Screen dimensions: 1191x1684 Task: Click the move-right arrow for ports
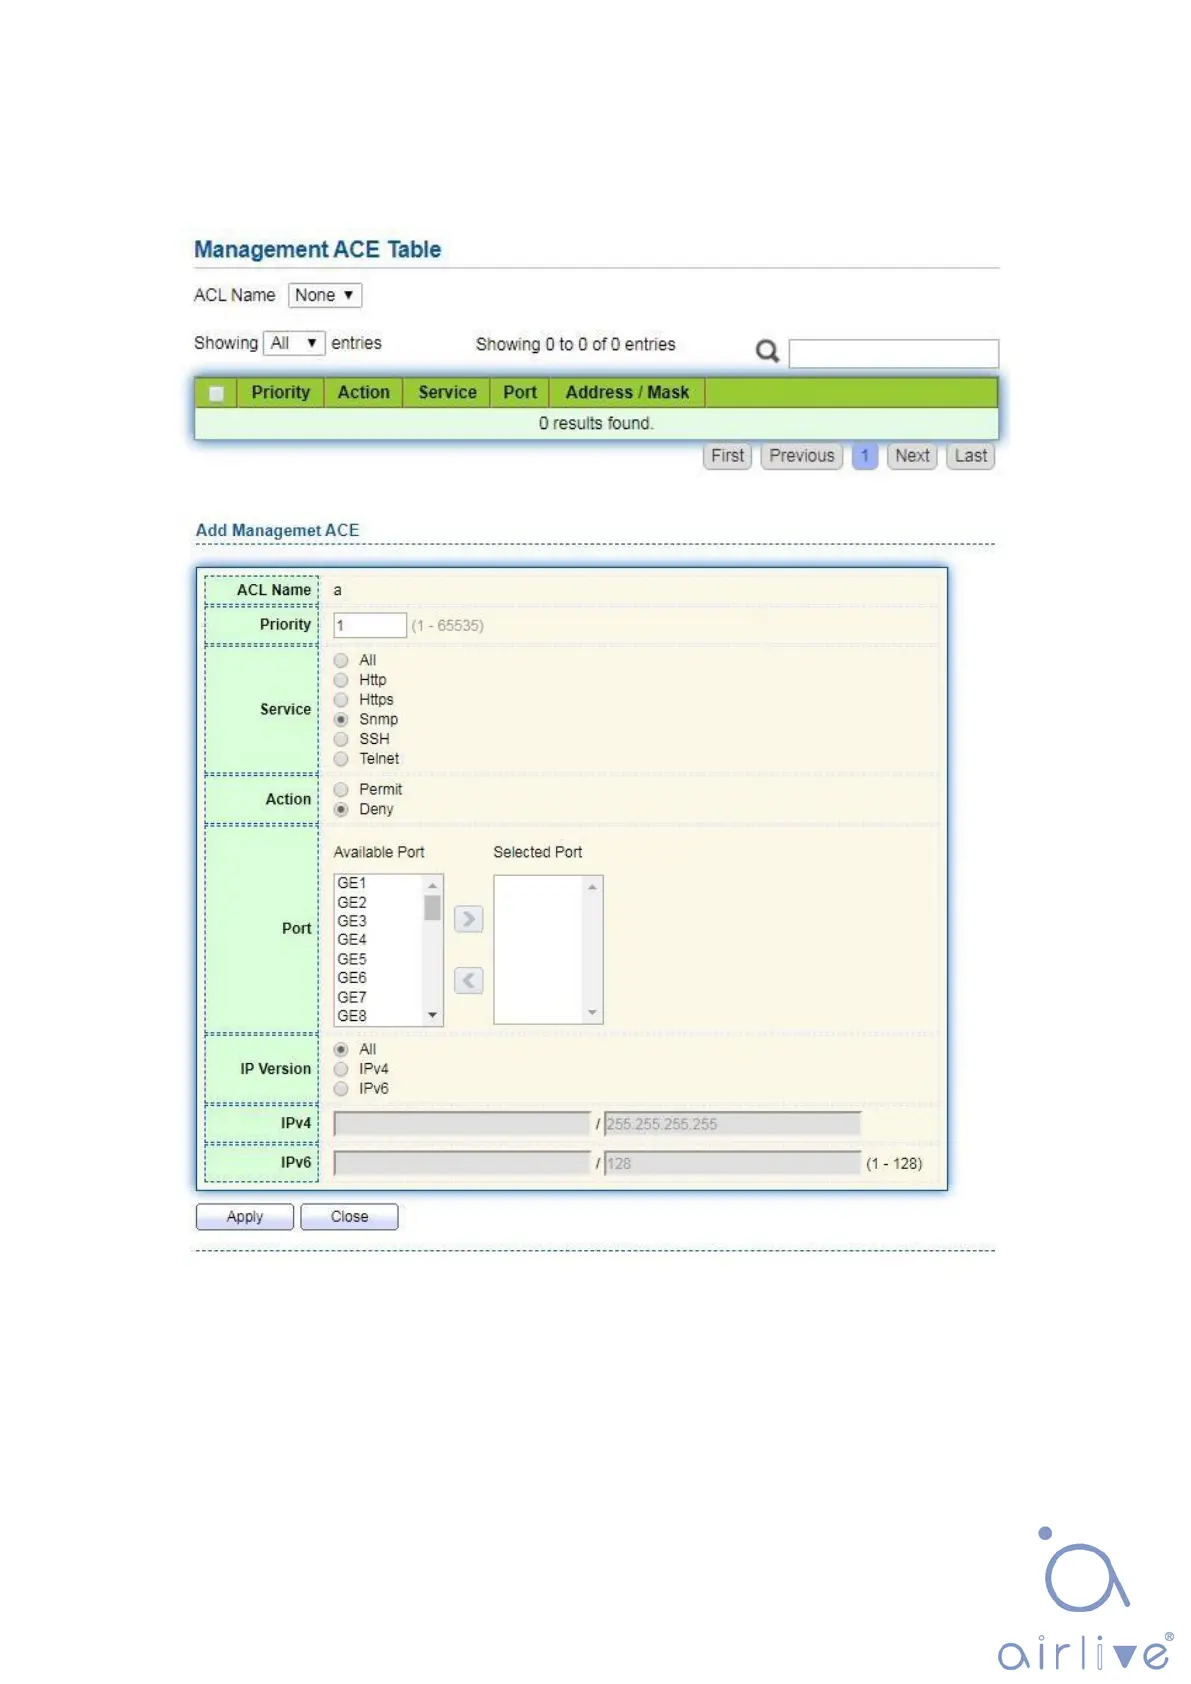coord(468,919)
